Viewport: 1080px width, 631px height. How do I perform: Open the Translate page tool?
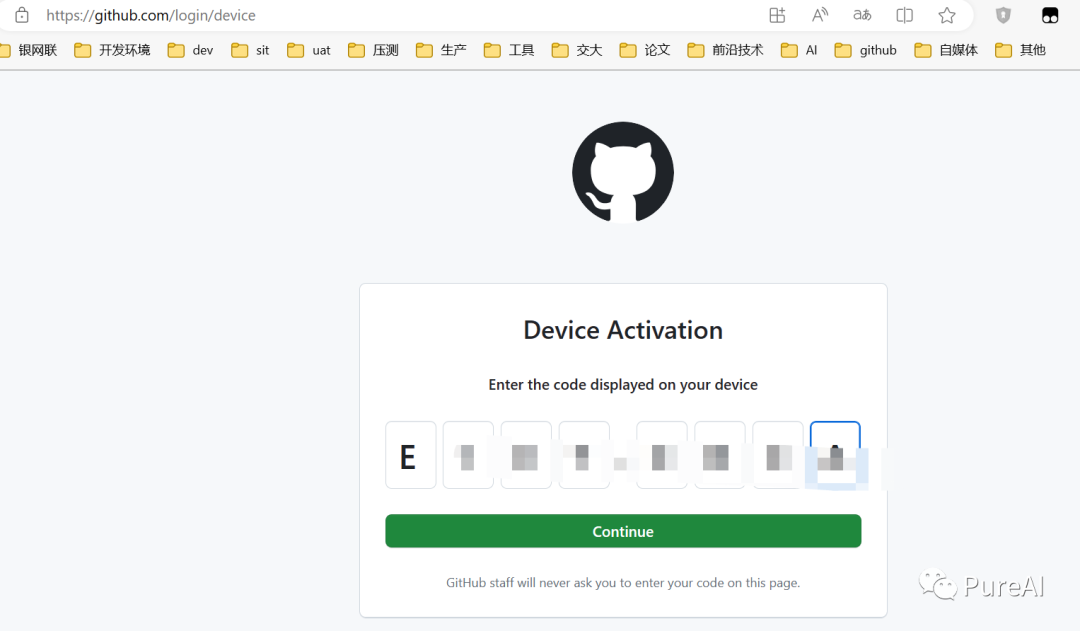coord(861,15)
